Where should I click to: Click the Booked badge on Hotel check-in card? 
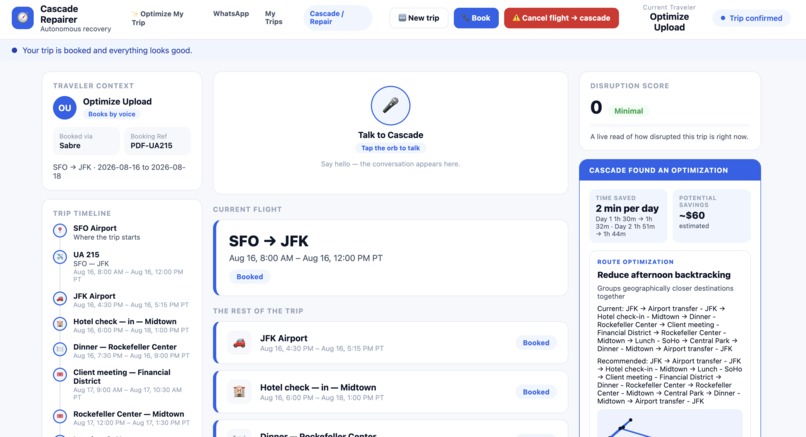point(536,392)
